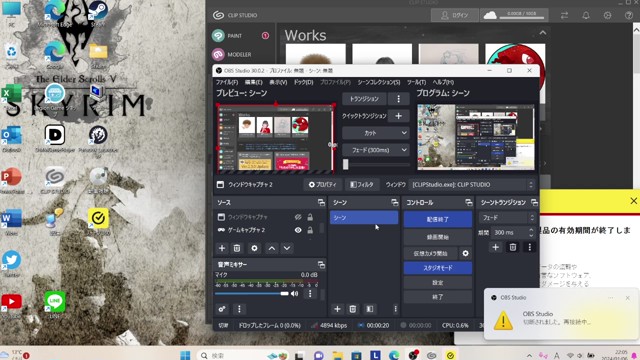Click the 配信終了 stop streaming button
The image size is (640, 360).
point(438,219)
